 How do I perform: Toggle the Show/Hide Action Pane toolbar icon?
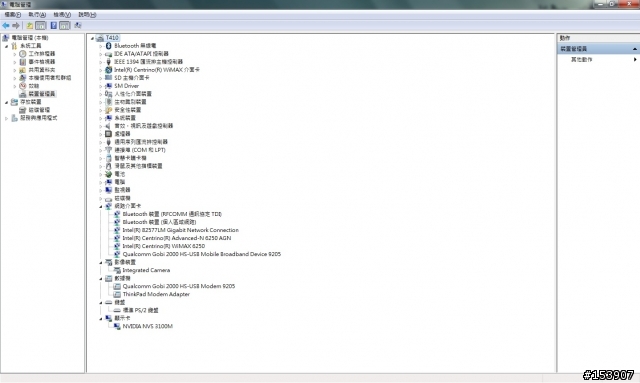coord(64,26)
